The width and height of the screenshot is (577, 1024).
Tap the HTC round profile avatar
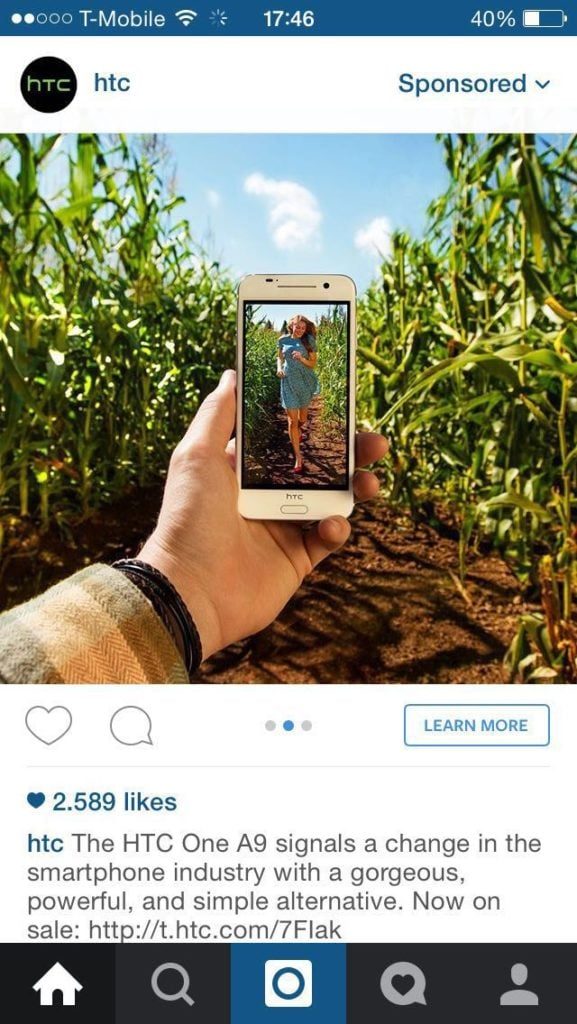48,84
